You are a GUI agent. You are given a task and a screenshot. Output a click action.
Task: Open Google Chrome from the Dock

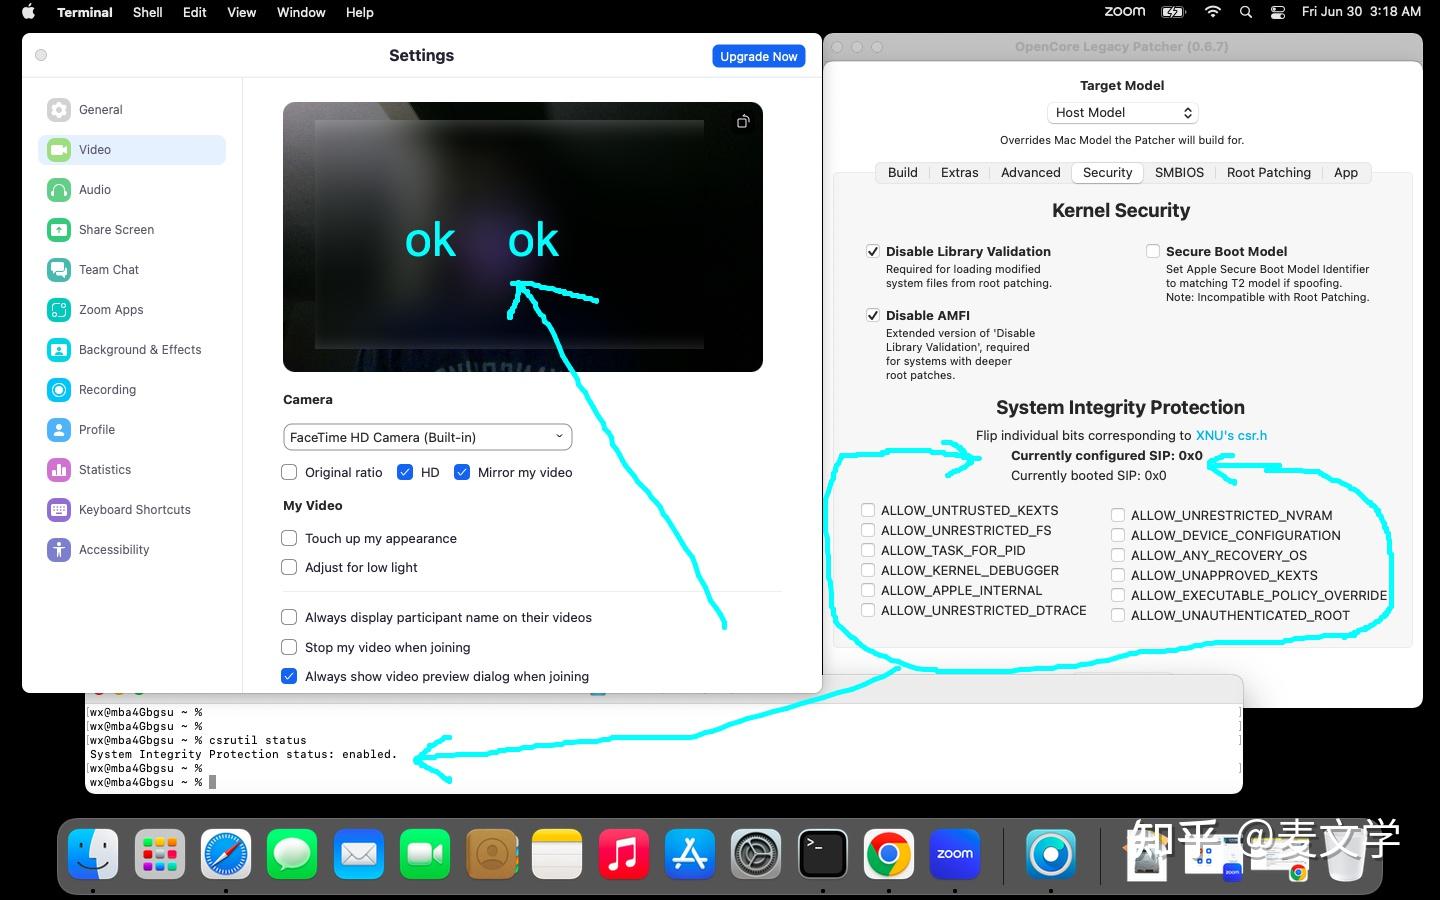(x=888, y=855)
